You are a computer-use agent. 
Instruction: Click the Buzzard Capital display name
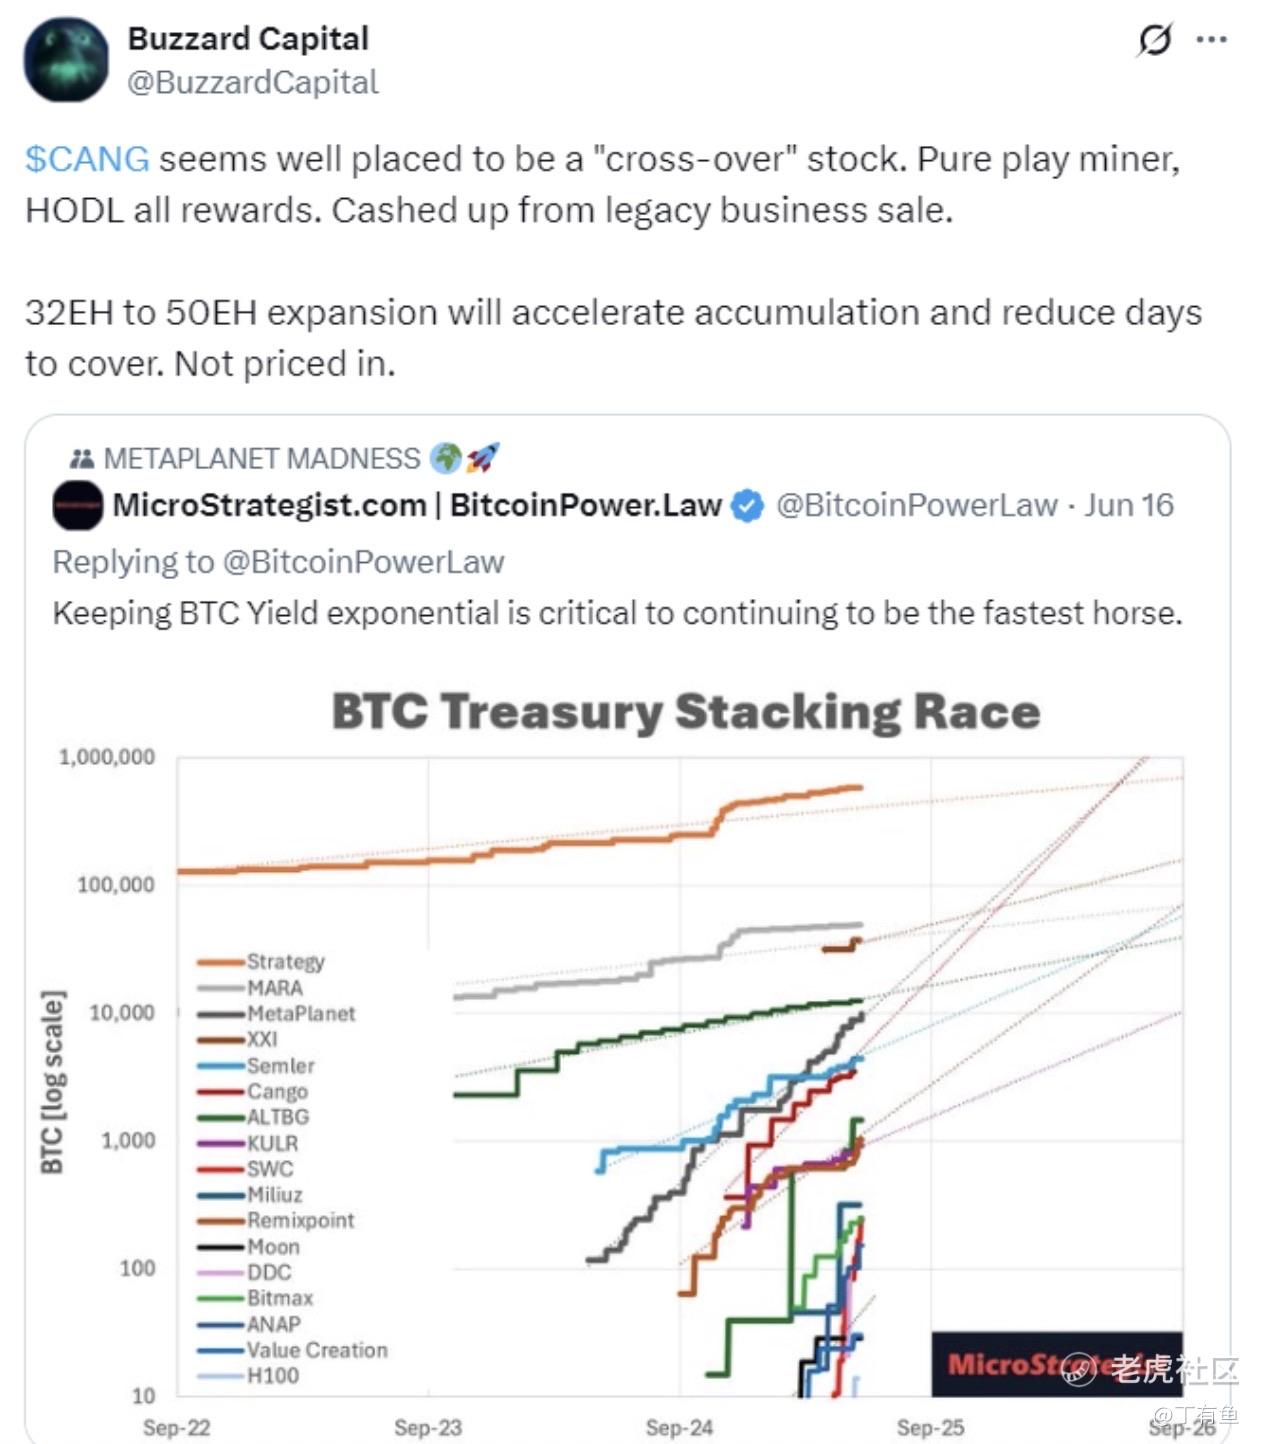tap(248, 38)
